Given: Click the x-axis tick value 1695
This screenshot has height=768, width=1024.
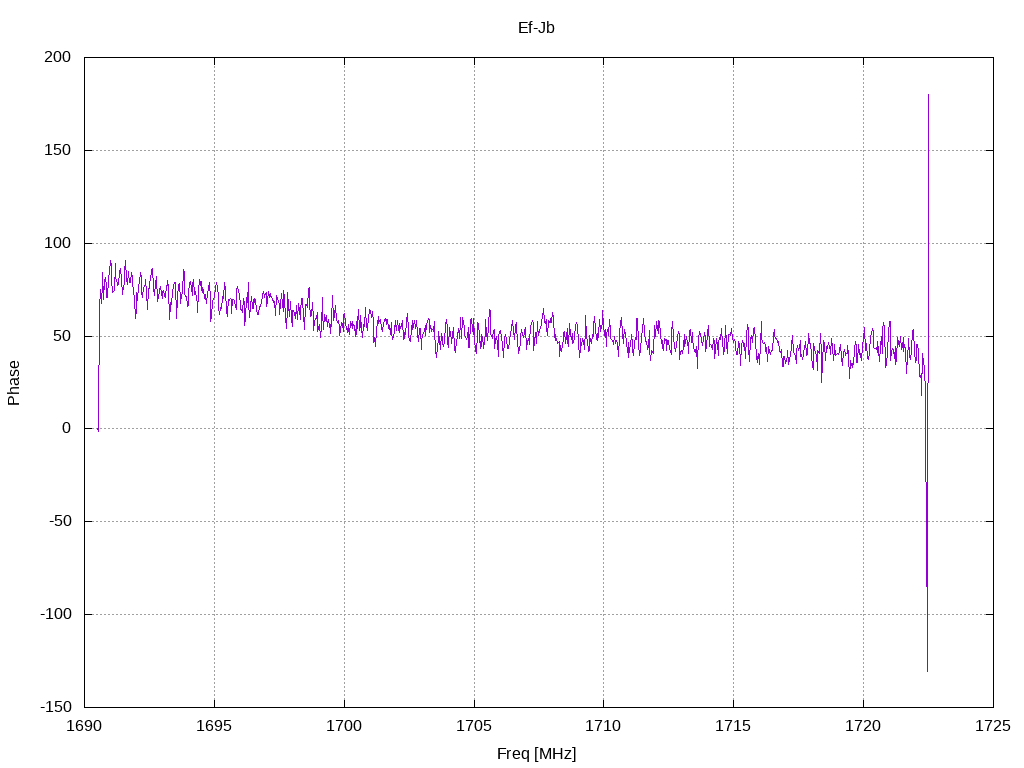Looking at the screenshot, I should pyautogui.click(x=214, y=726).
